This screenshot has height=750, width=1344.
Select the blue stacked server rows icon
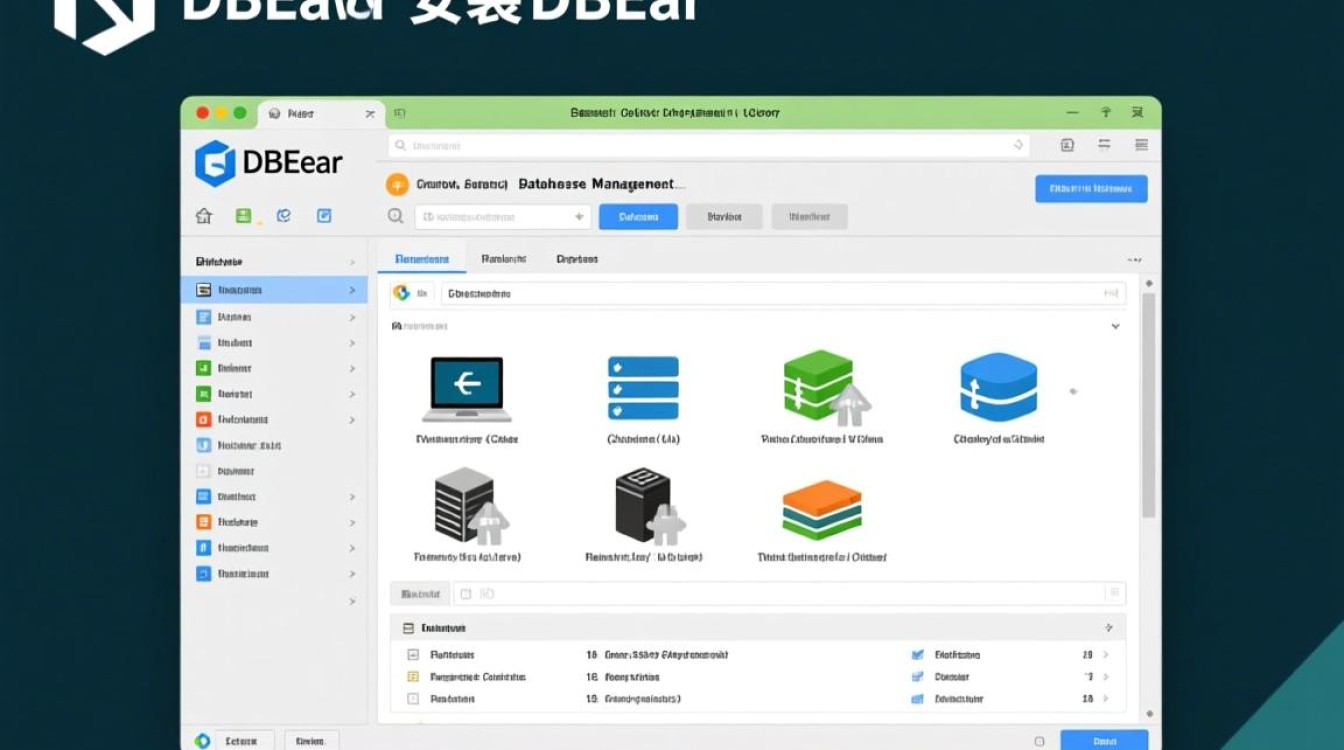[643, 388]
